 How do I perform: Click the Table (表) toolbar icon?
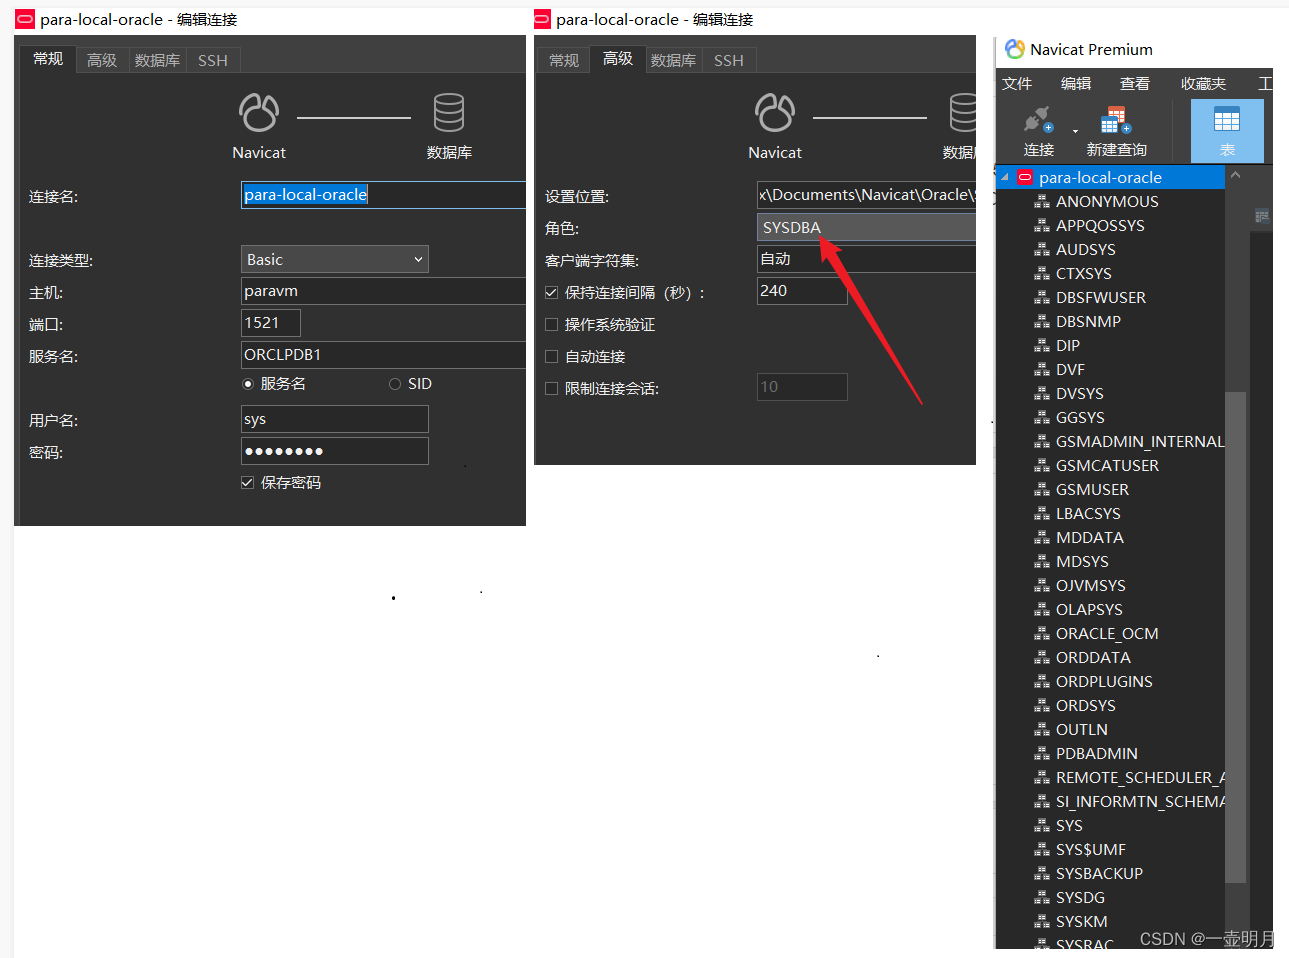[1227, 120]
